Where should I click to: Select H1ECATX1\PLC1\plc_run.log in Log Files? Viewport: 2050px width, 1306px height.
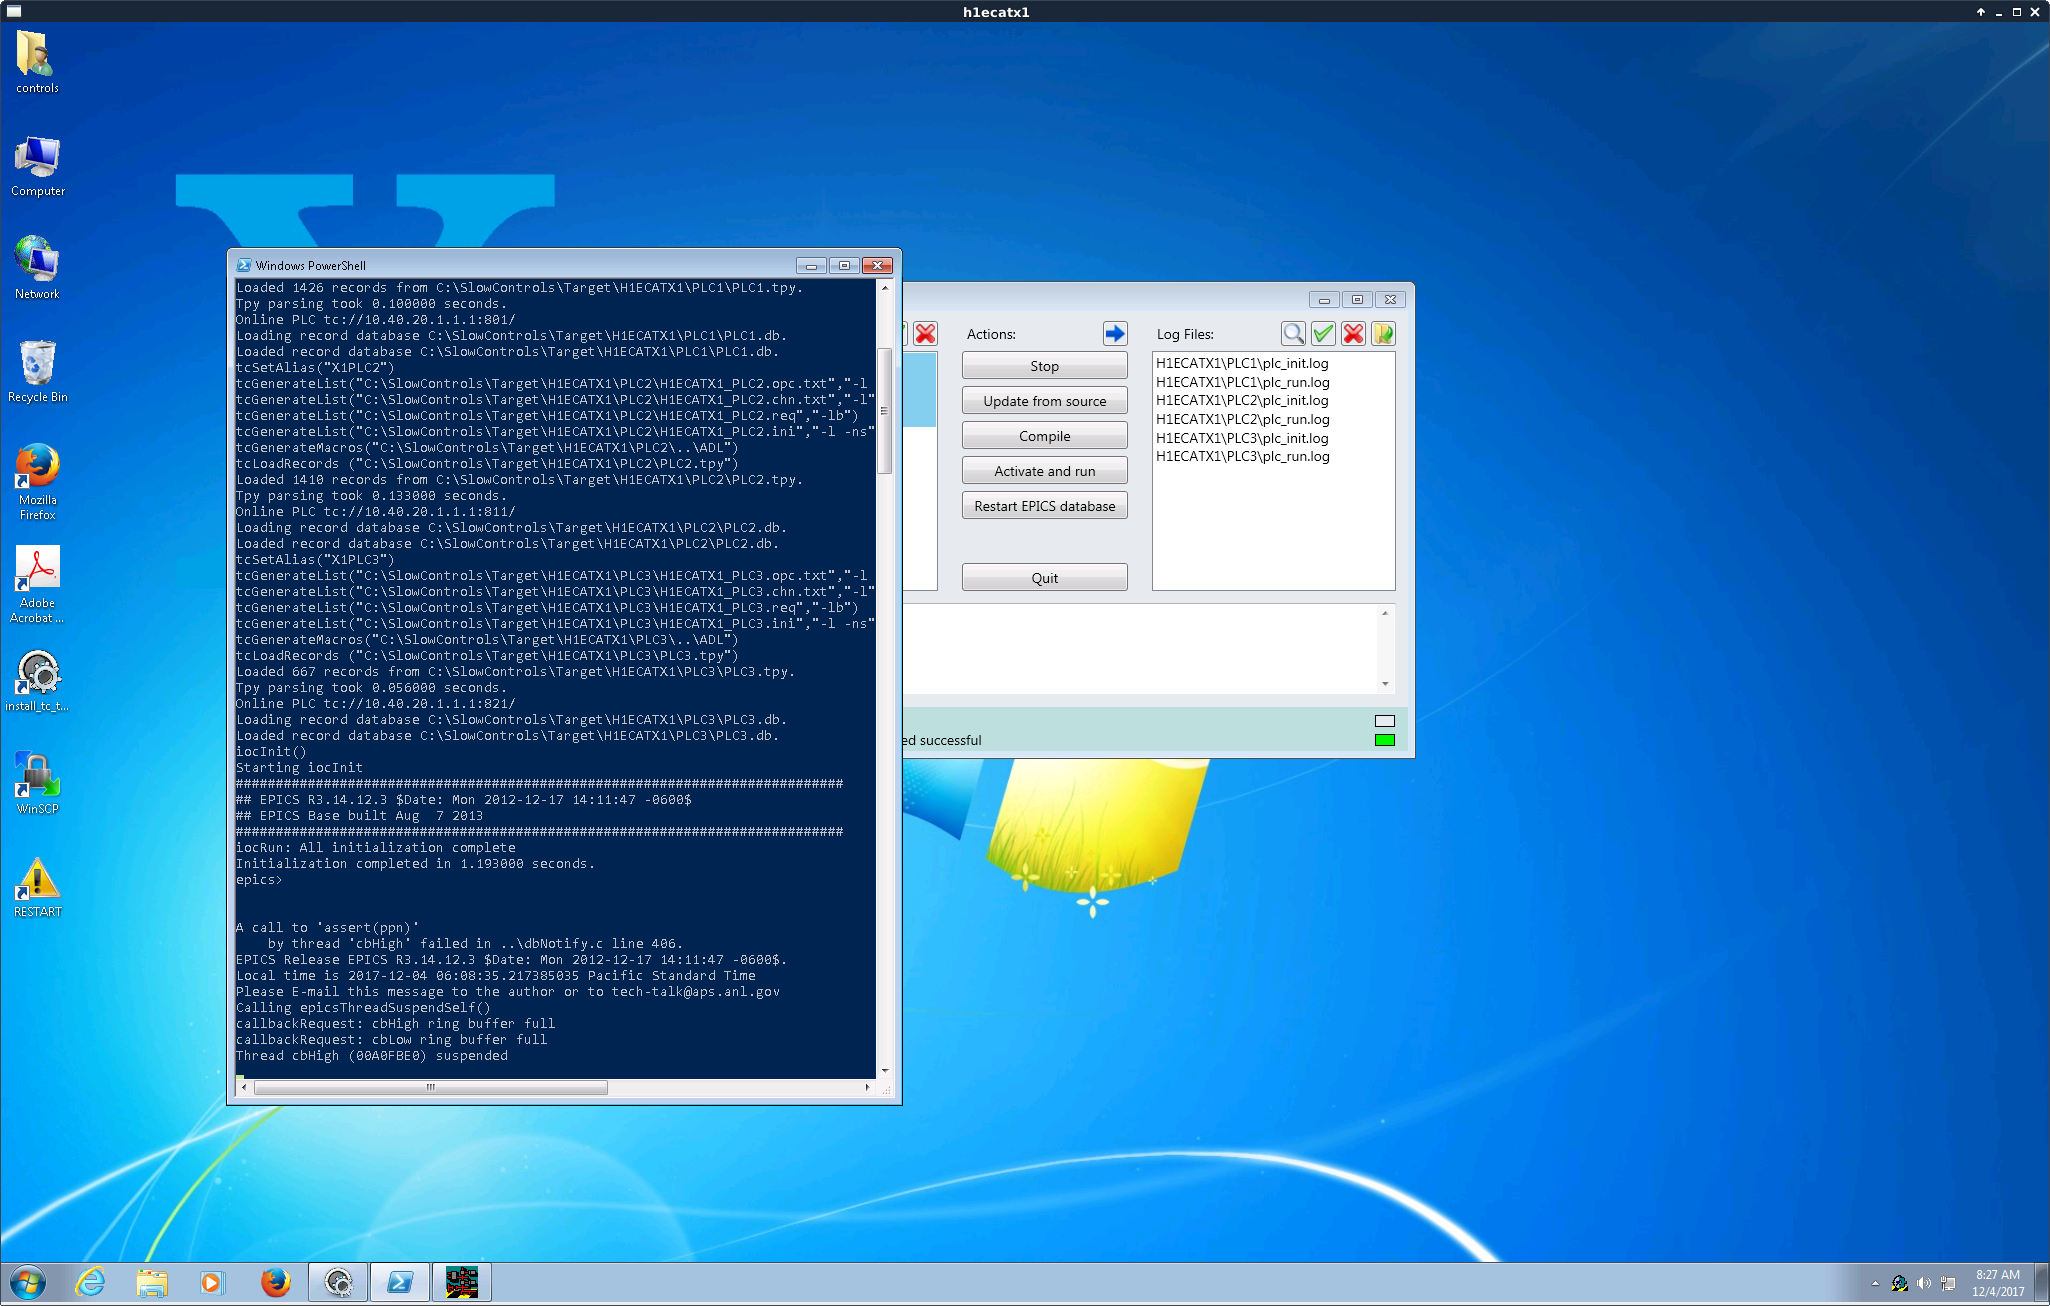[1242, 382]
